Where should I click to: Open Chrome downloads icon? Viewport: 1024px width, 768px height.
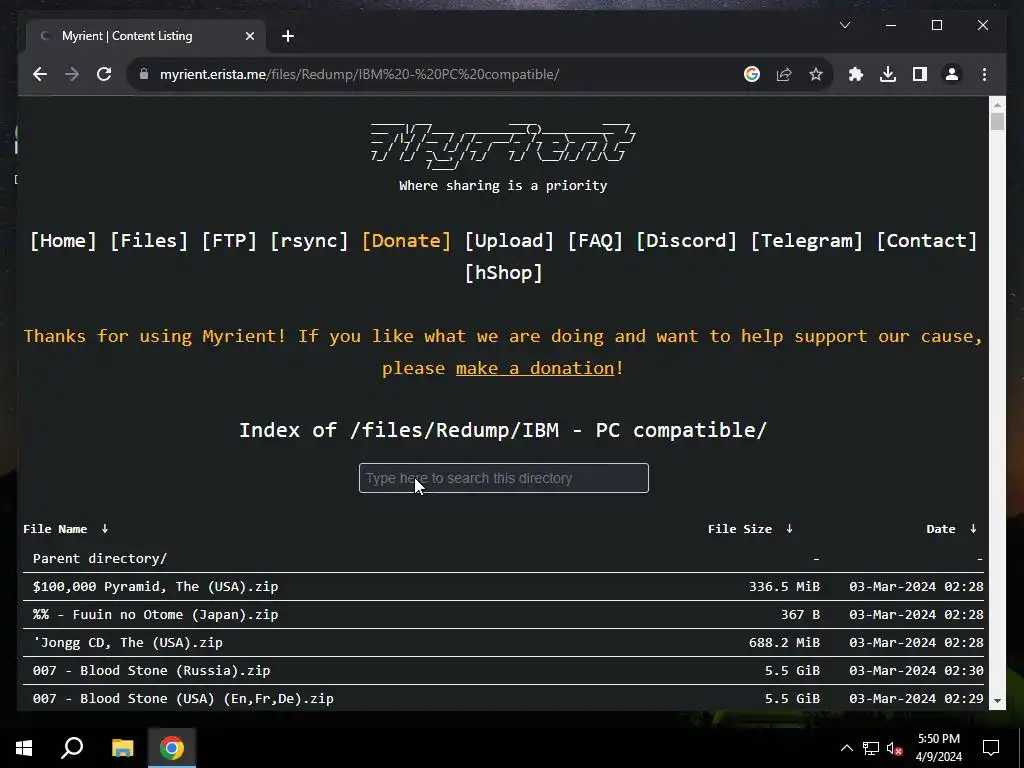[888, 74]
